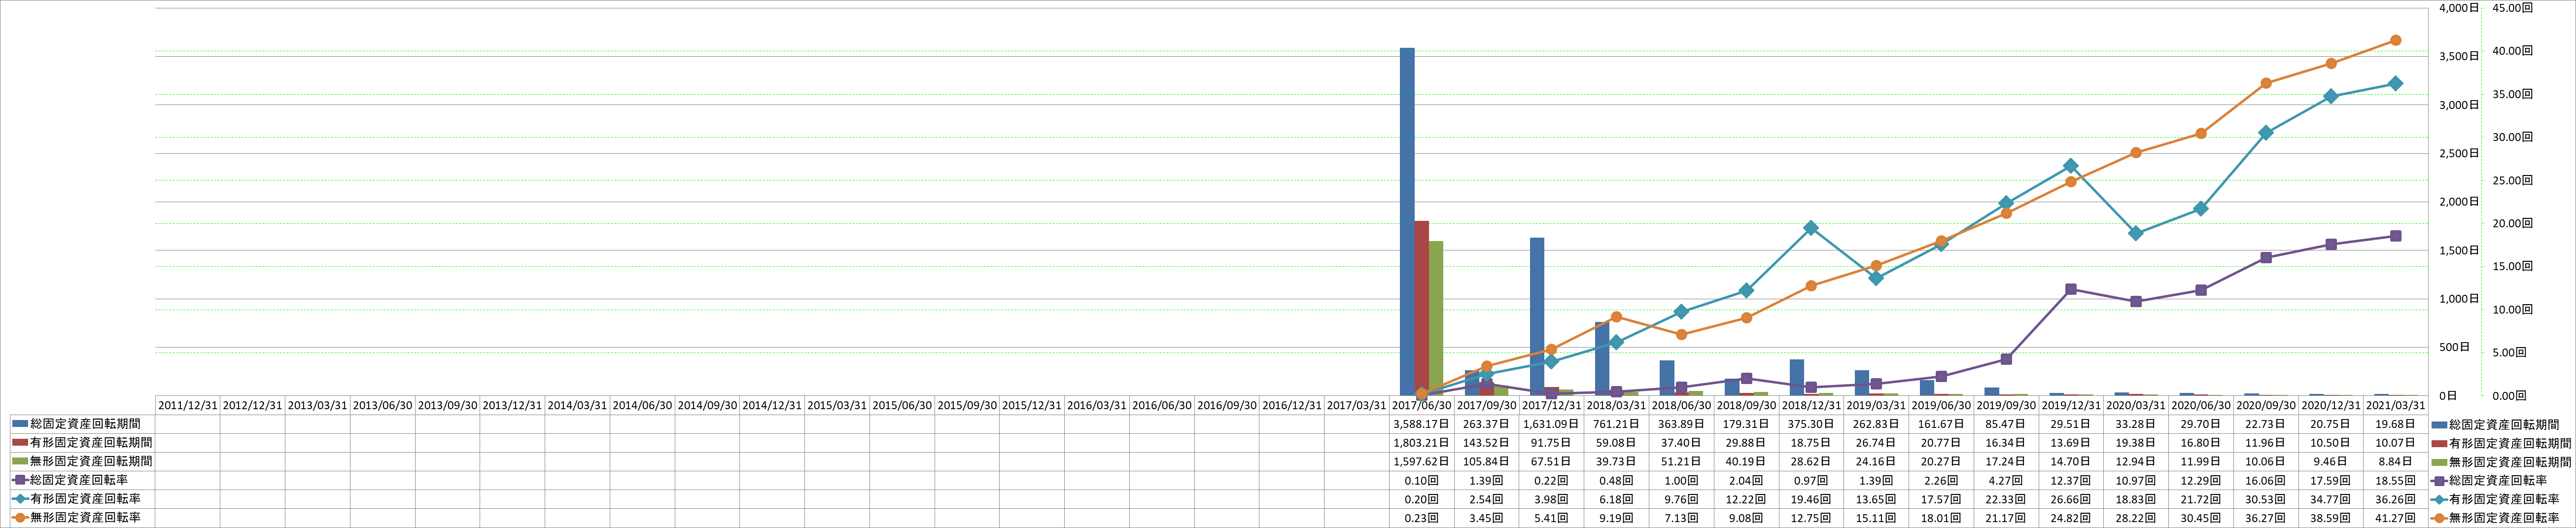
Task: Select the cell with 19.46回
Action: click(x=1811, y=498)
